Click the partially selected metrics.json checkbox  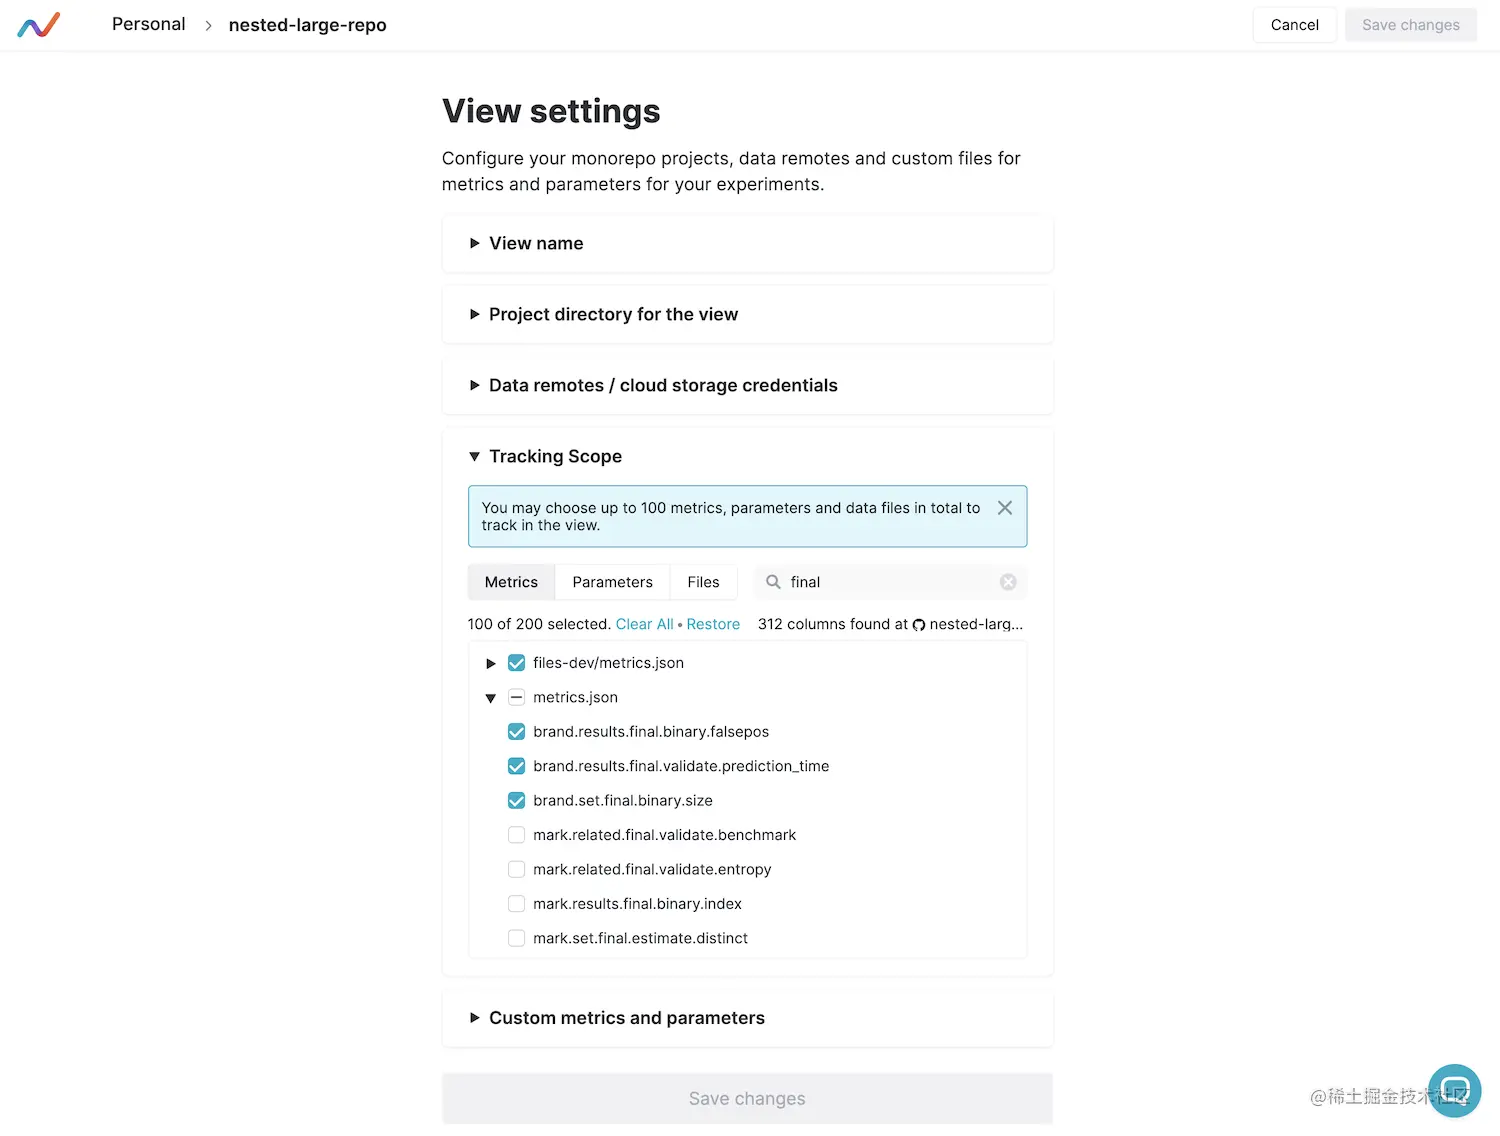[516, 697]
